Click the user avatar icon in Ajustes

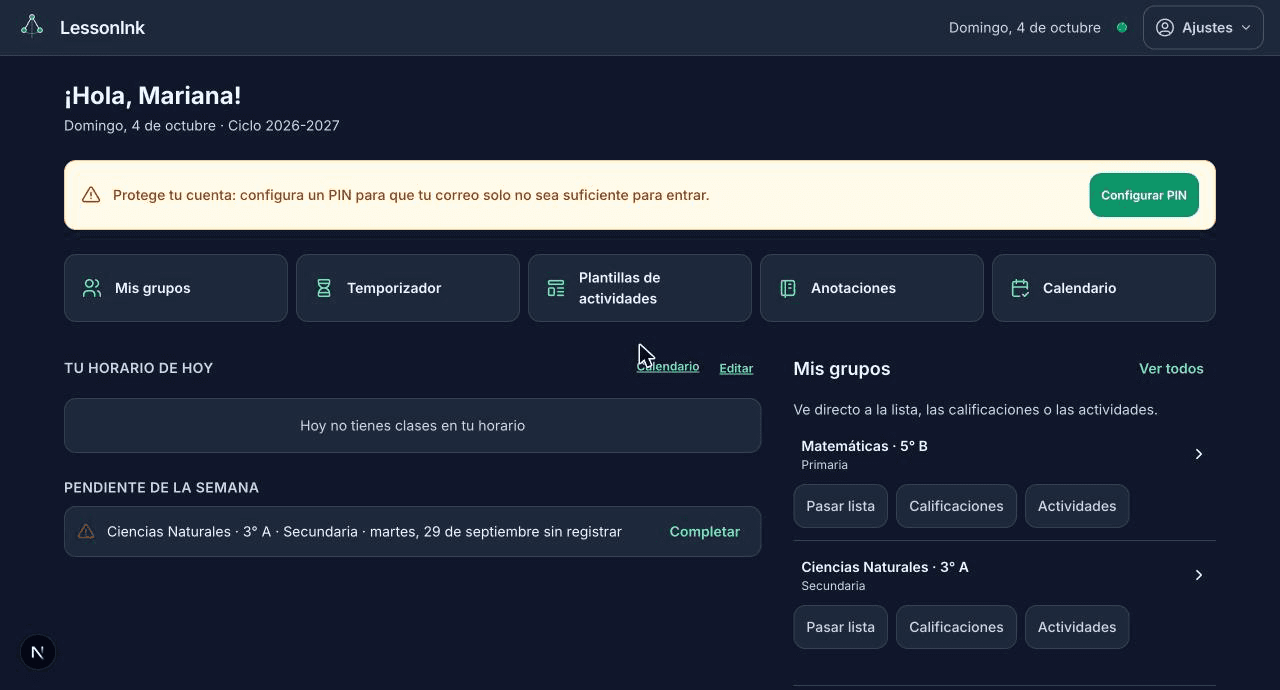(1165, 28)
